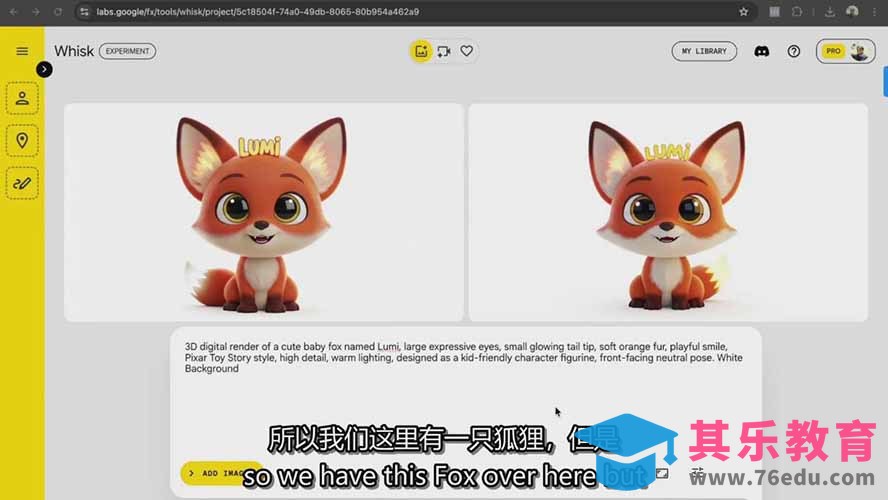Image resolution: width=888 pixels, height=500 pixels.
Task: Bookmark this page with the star icon
Action: pyautogui.click(x=743, y=11)
